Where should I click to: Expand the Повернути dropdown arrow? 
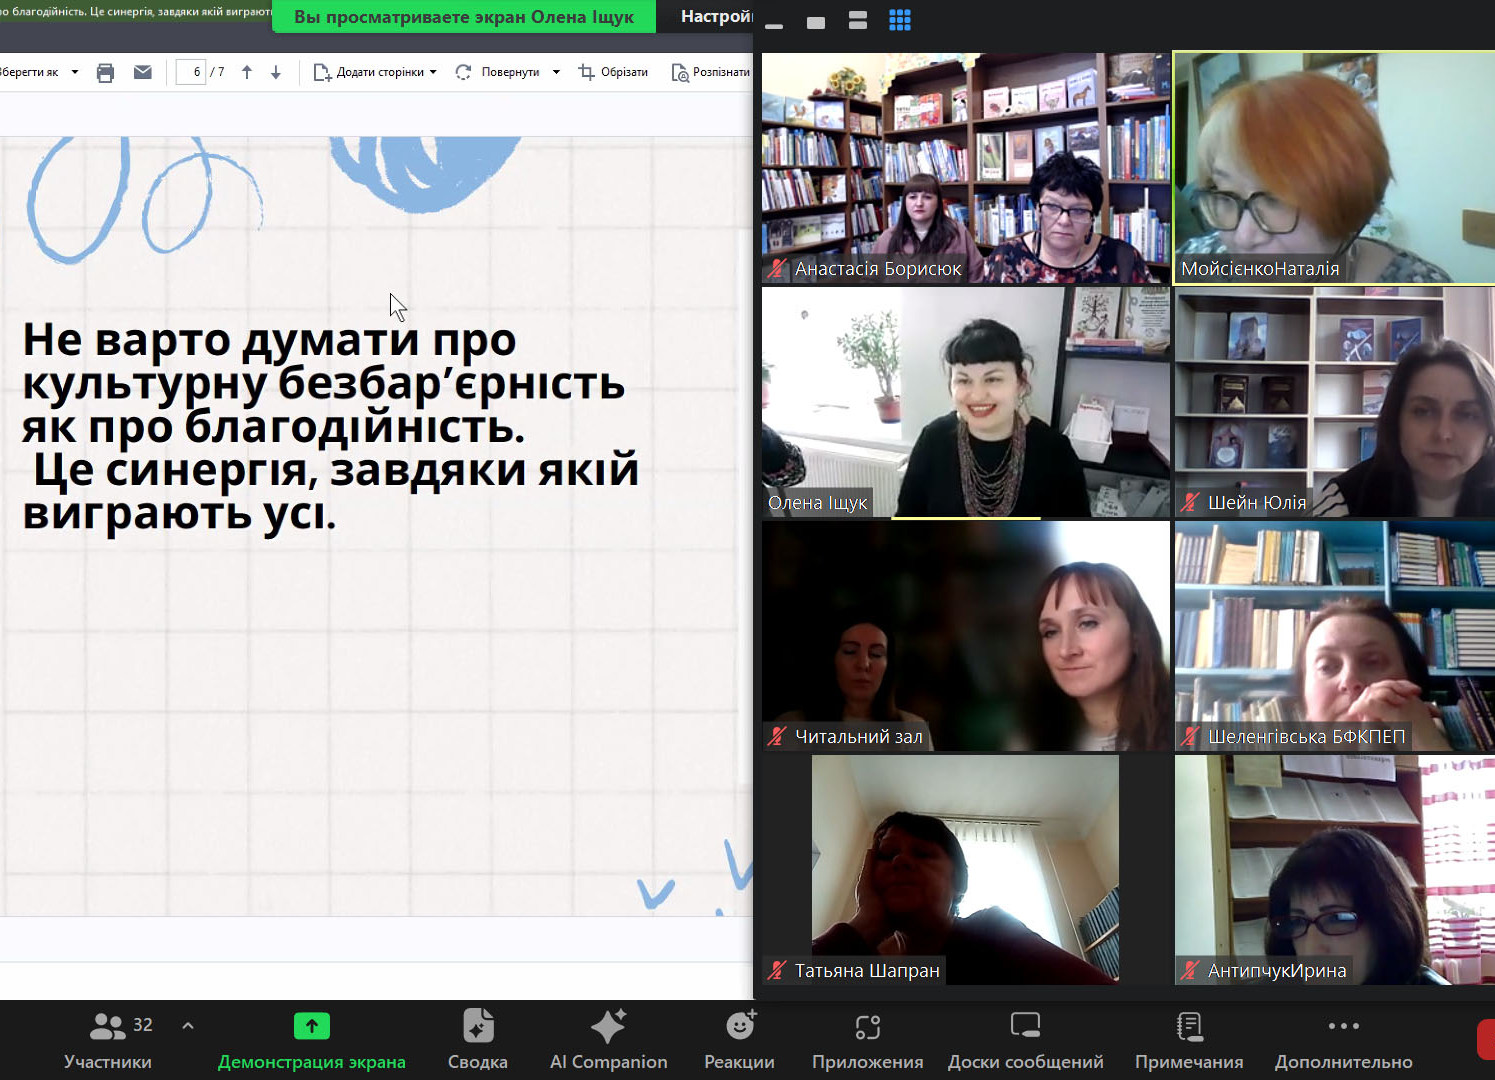556,72
